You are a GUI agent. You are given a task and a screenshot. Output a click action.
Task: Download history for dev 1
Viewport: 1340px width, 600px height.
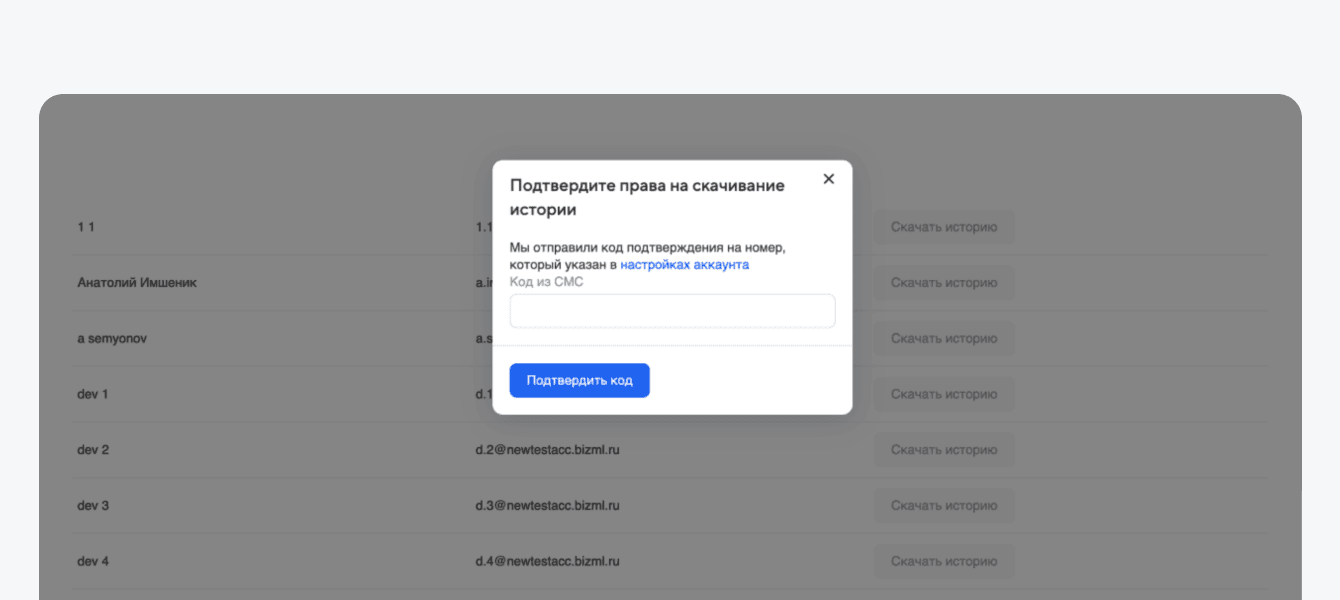[x=943, y=394]
